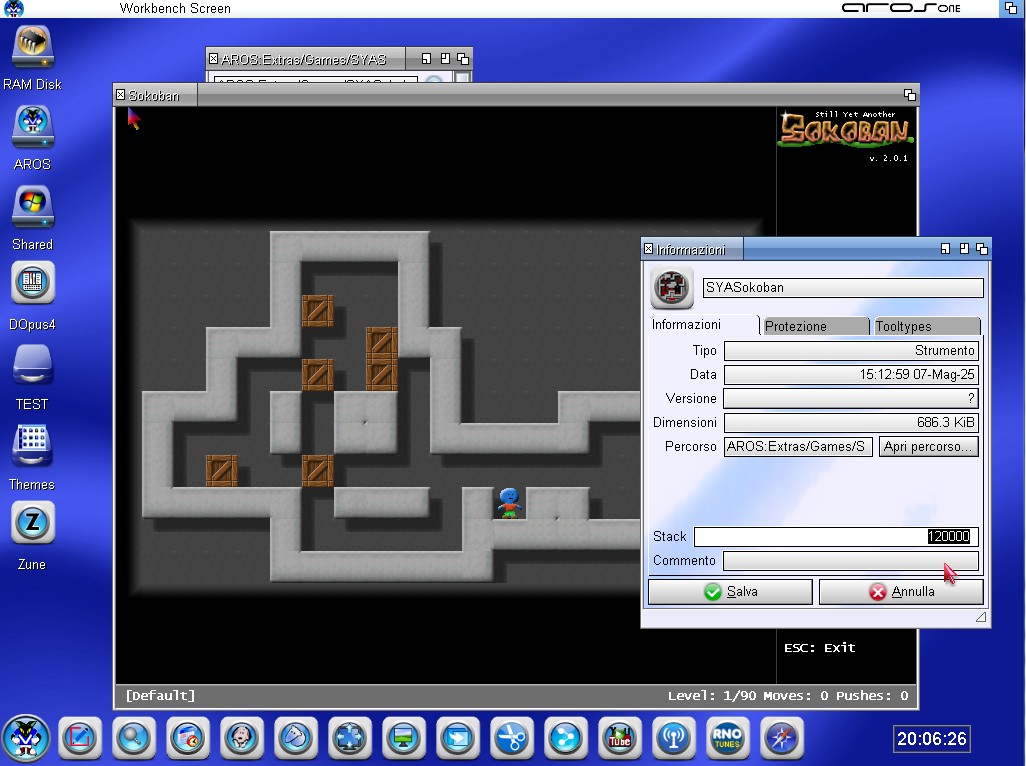Switch to the Protezione tab
Screen dimensions: 1026x766
click(814, 327)
